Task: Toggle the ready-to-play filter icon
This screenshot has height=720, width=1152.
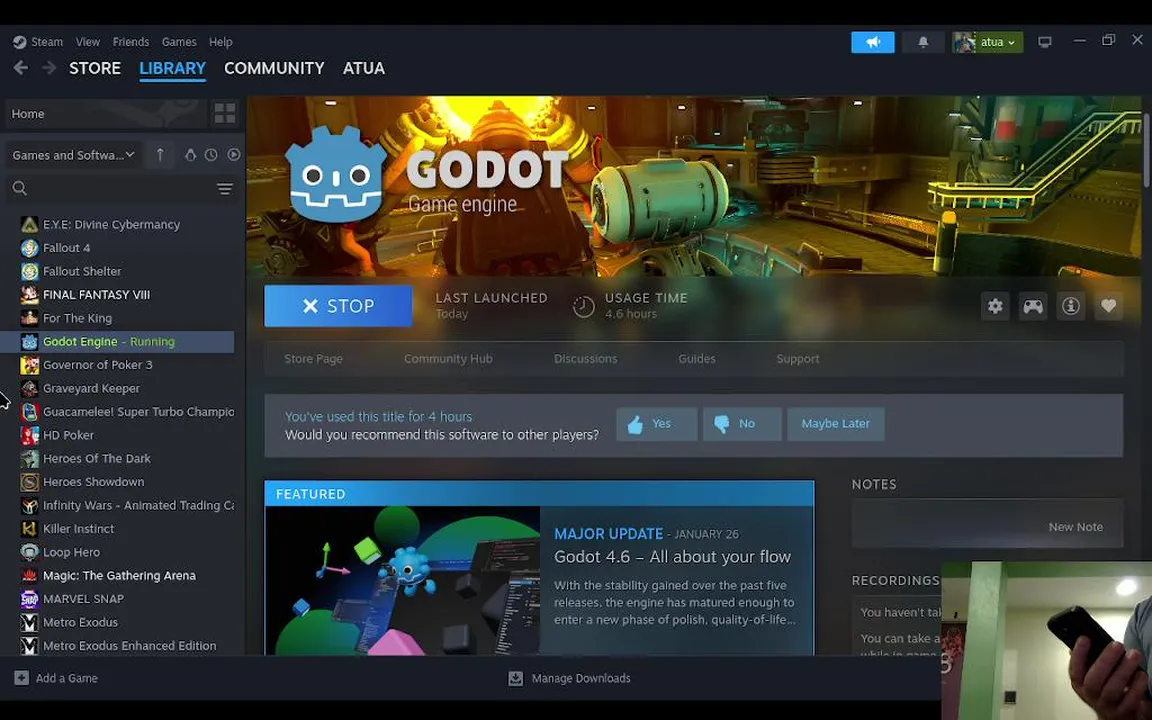Action: click(234, 154)
